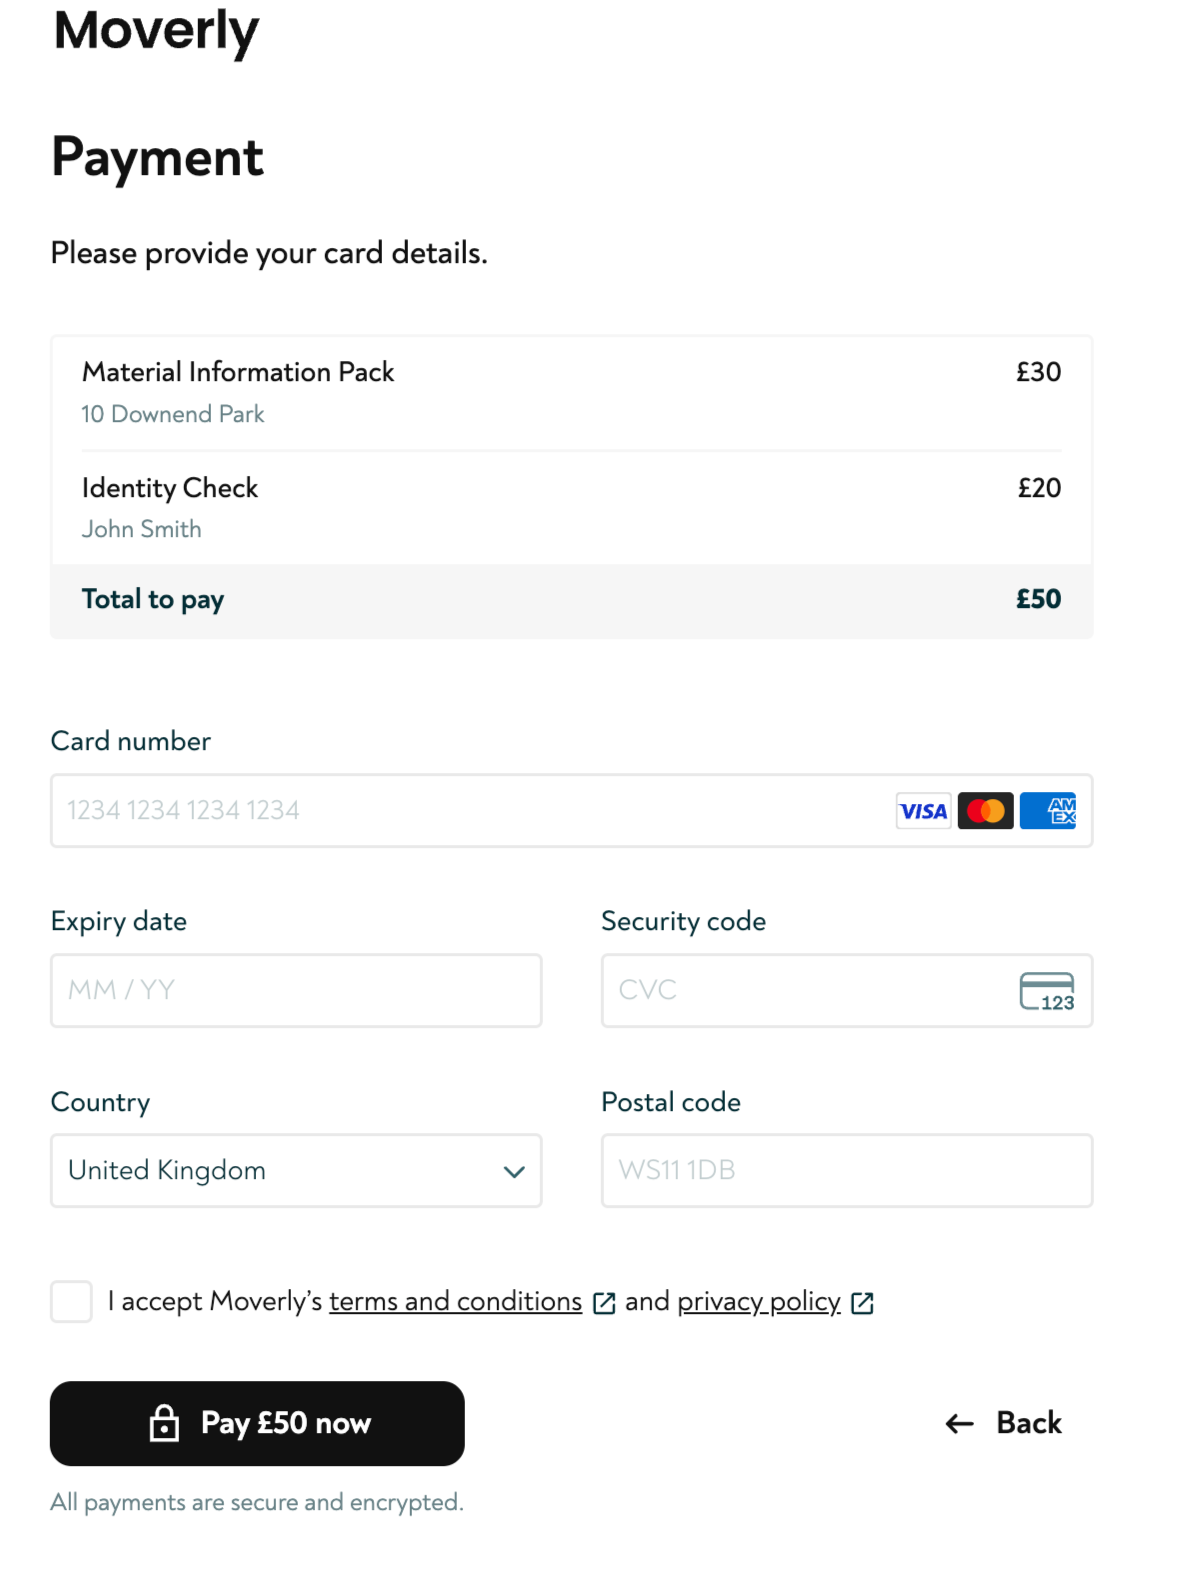Open the privacy policy link
Screen dimensions: 1184x1583
(758, 1301)
